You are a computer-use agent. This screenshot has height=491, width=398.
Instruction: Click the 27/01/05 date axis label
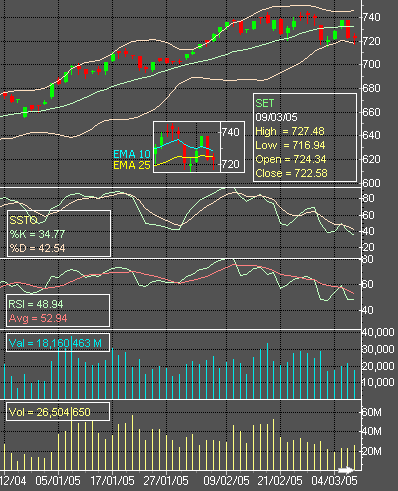click(166, 481)
